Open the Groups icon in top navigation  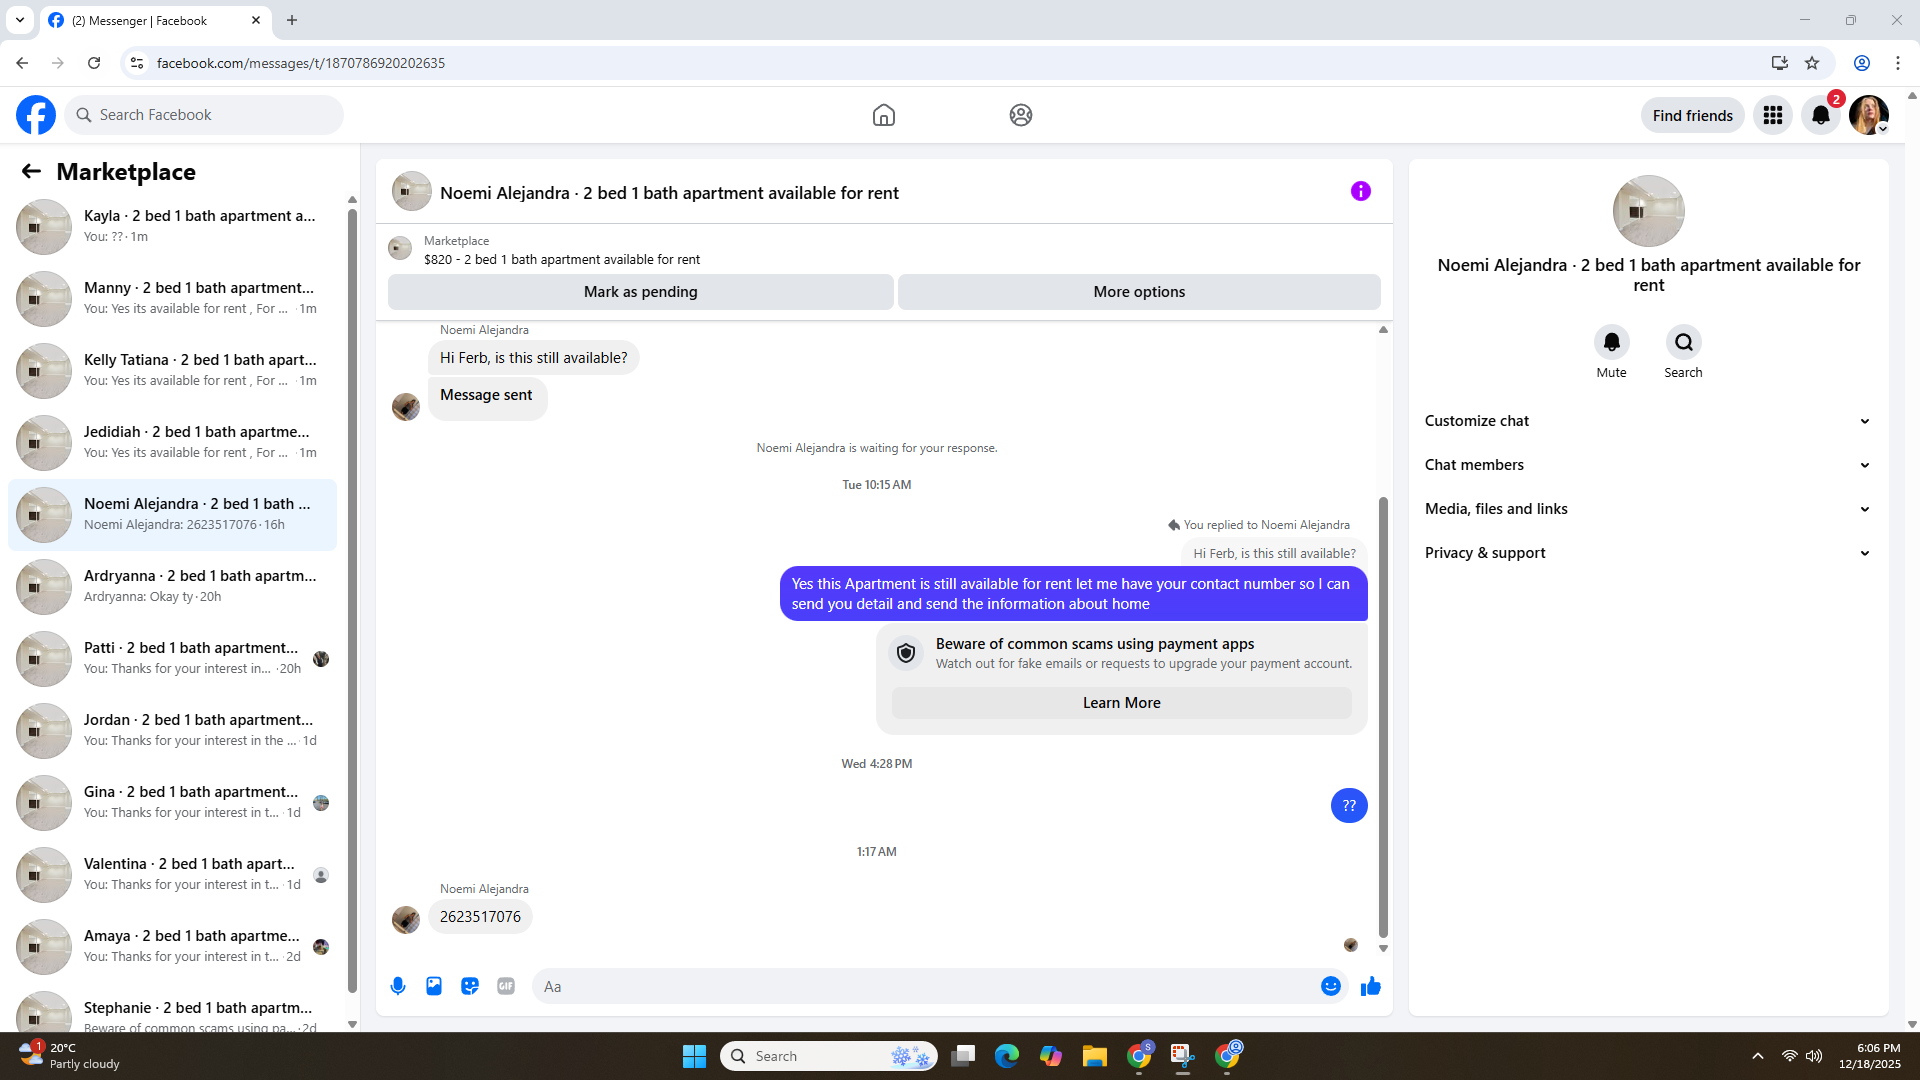[1020, 115]
